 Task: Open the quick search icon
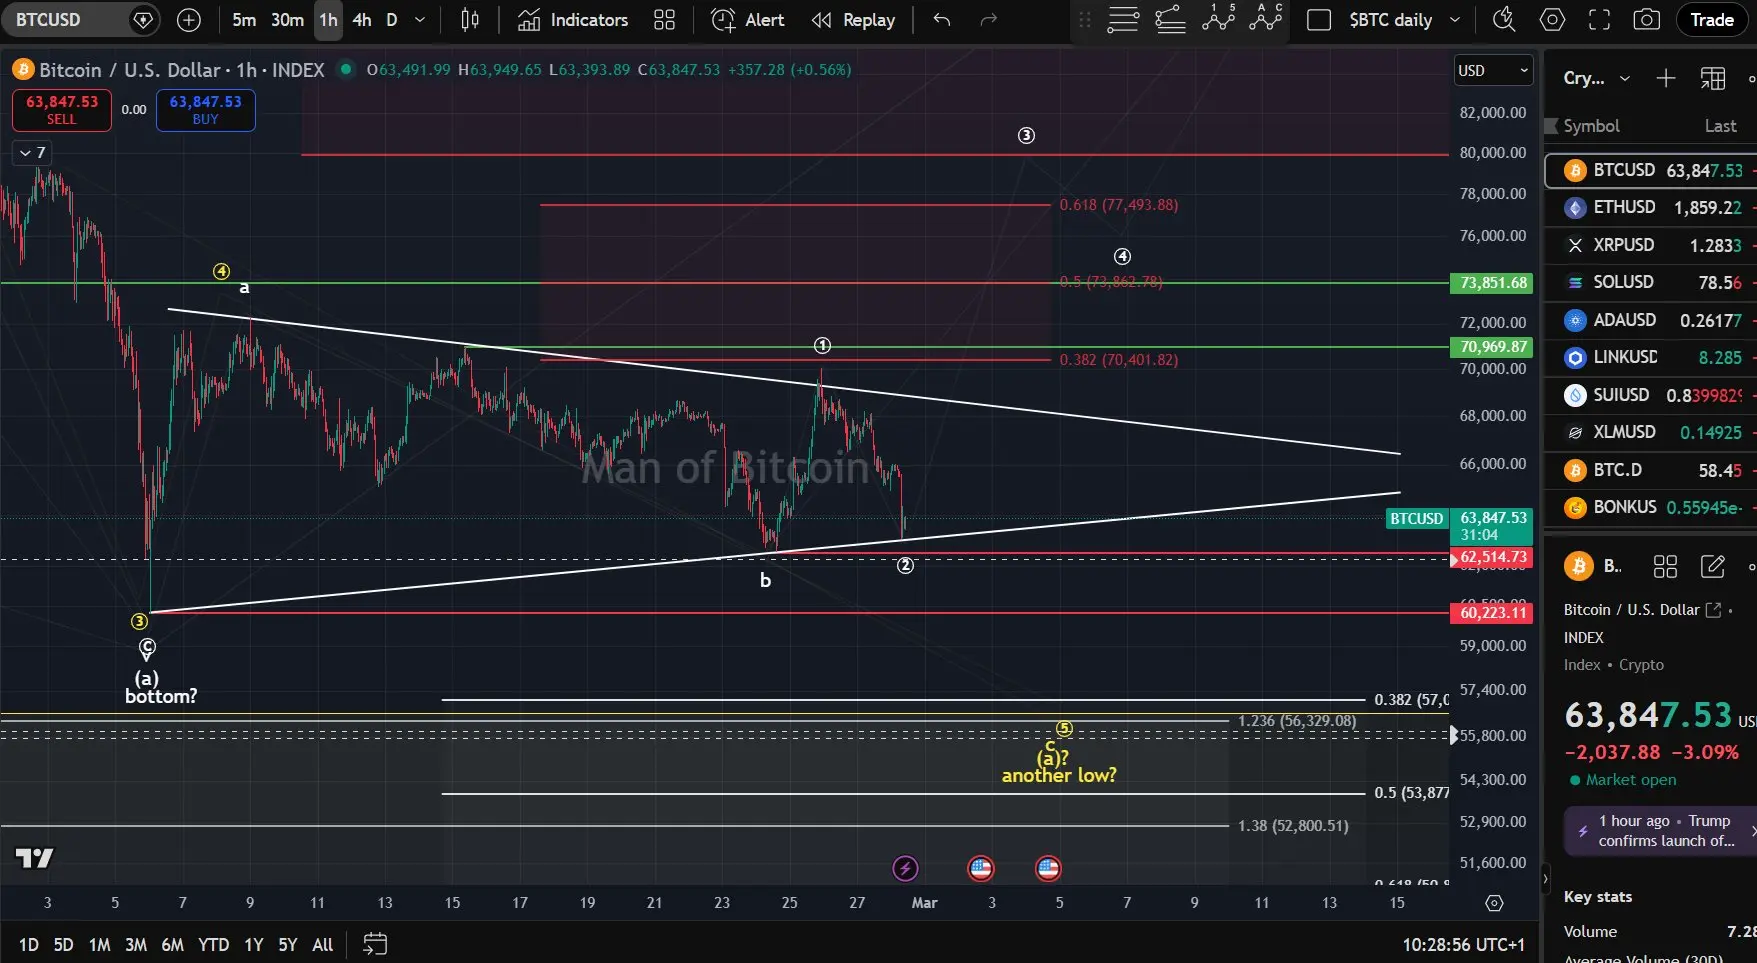(x=1504, y=20)
